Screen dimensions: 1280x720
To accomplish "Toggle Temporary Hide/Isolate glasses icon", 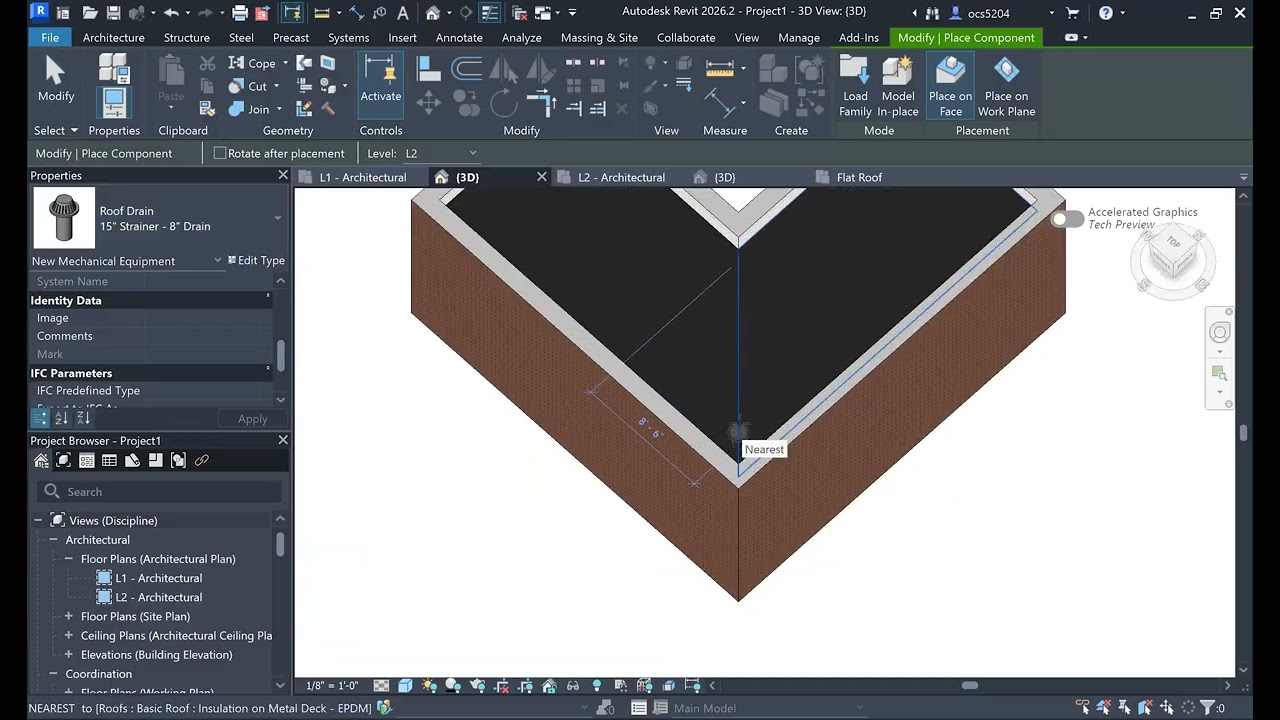I will [x=573, y=685].
